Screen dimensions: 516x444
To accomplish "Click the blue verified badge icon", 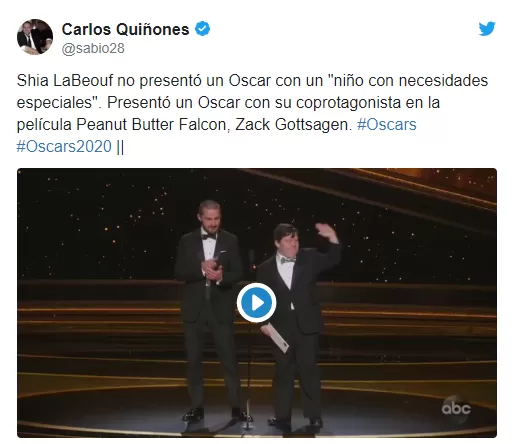I will coord(202,29).
